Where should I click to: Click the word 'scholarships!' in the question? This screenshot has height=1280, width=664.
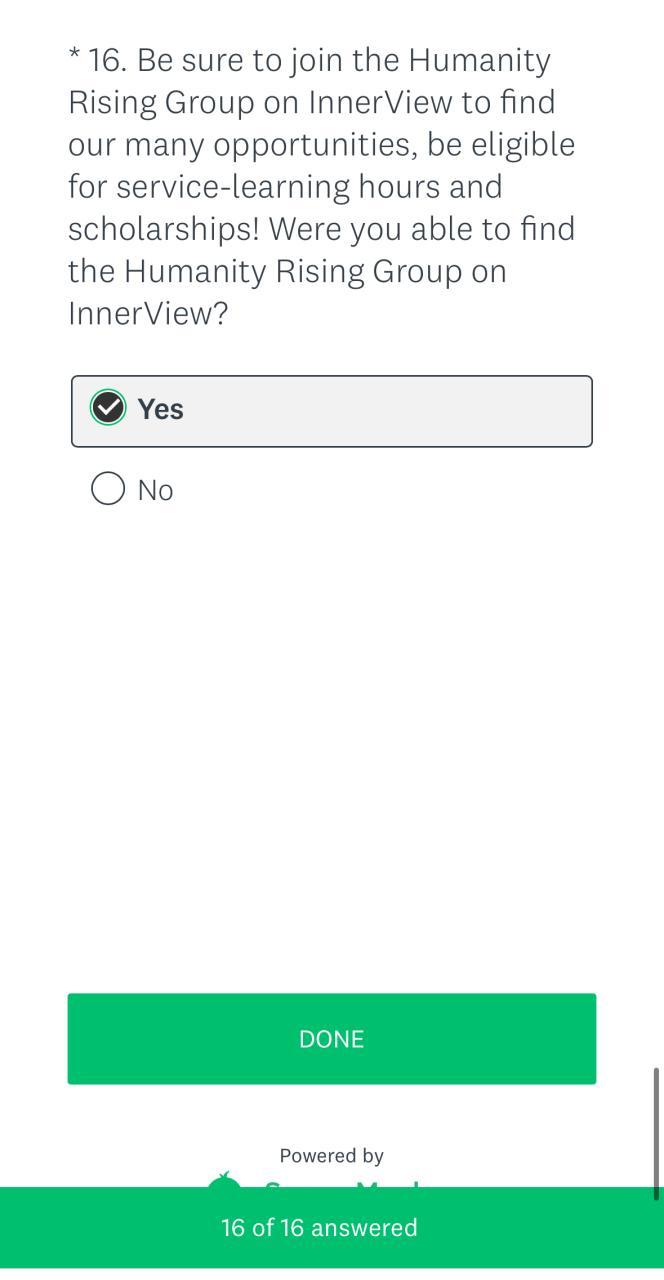(x=163, y=229)
